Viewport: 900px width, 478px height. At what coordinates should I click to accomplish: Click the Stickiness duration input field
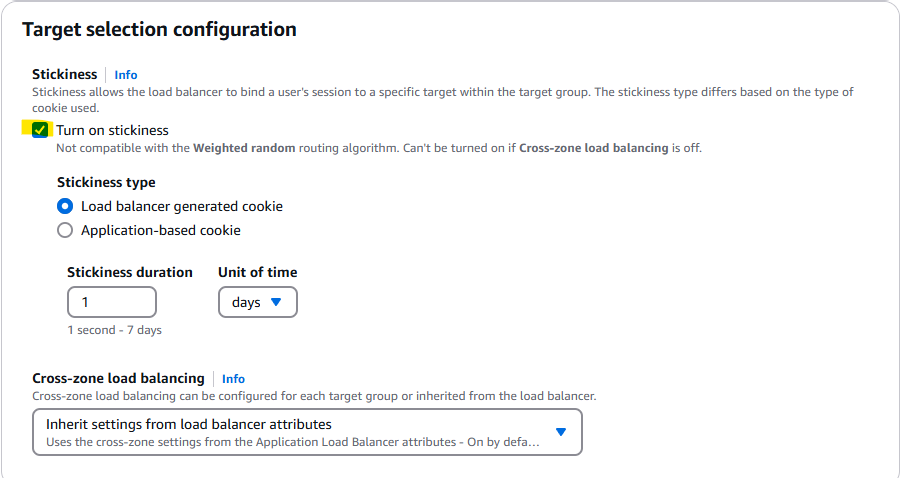tap(111, 302)
